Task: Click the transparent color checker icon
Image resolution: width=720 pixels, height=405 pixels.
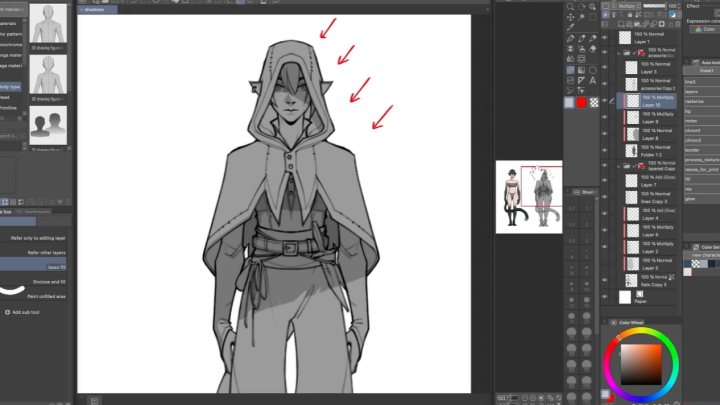Action: (x=595, y=102)
